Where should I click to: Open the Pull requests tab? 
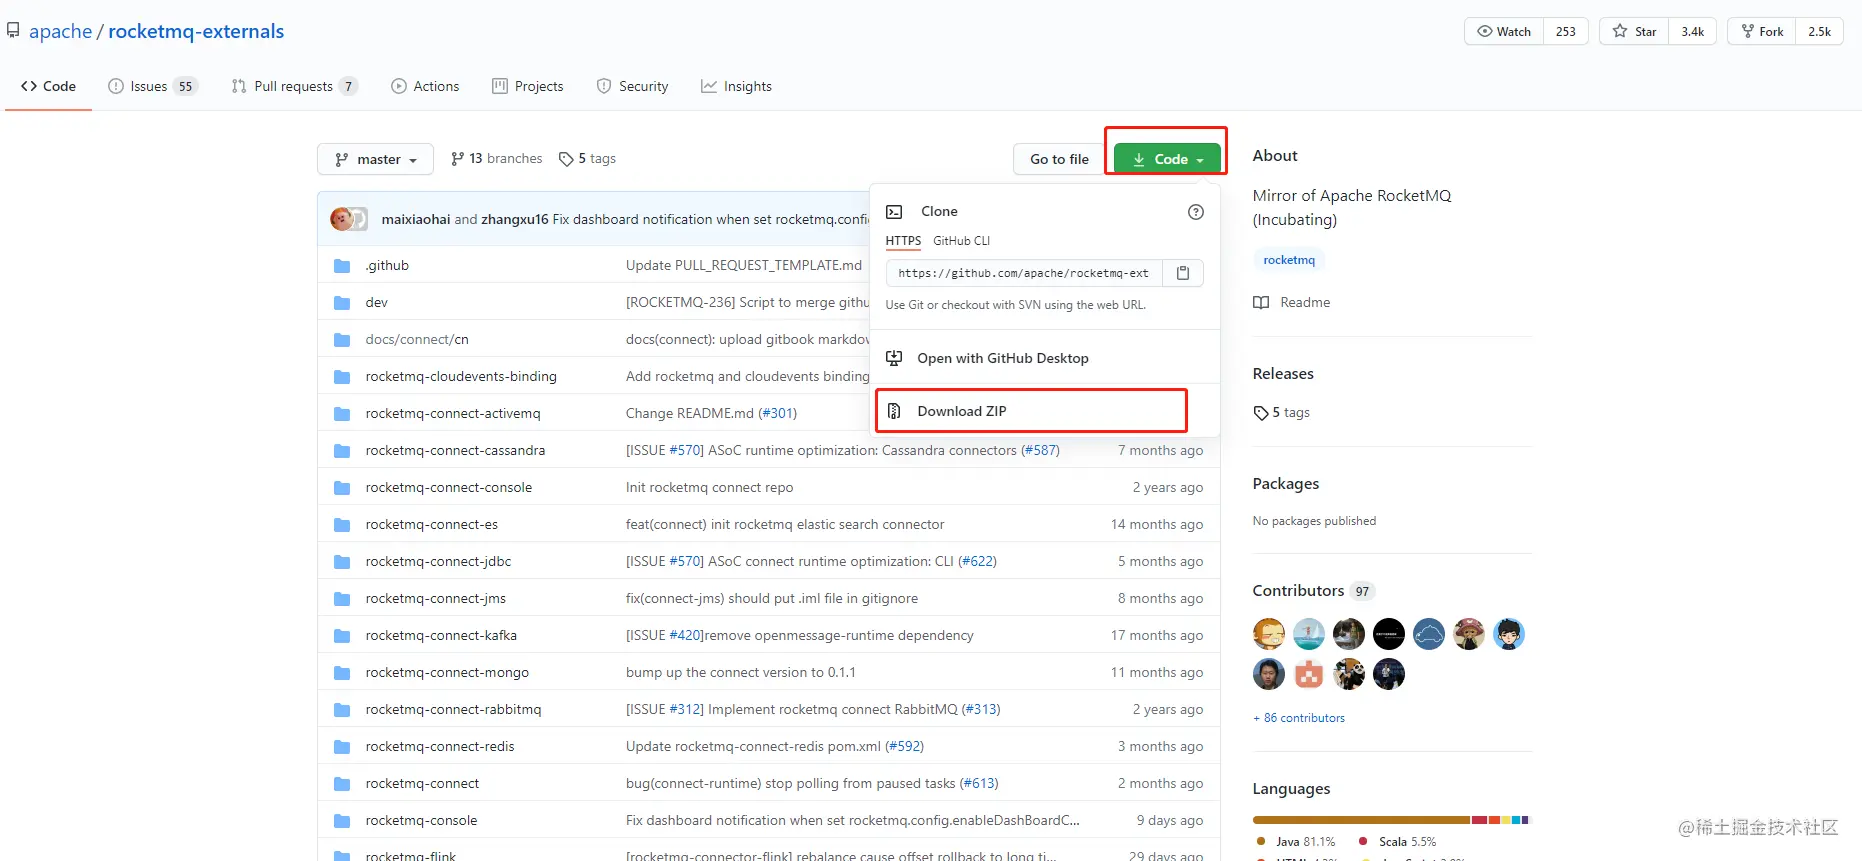click(294, 86)
